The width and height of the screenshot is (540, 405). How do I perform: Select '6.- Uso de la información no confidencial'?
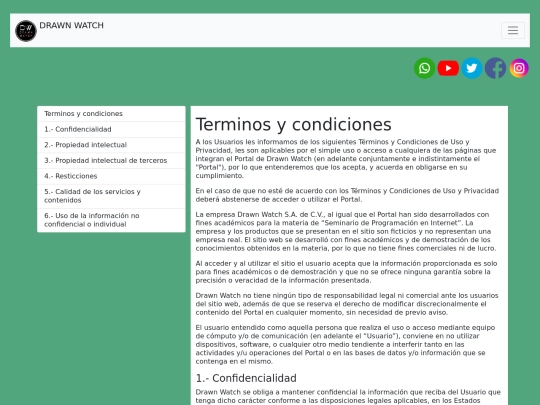(111, 220)
